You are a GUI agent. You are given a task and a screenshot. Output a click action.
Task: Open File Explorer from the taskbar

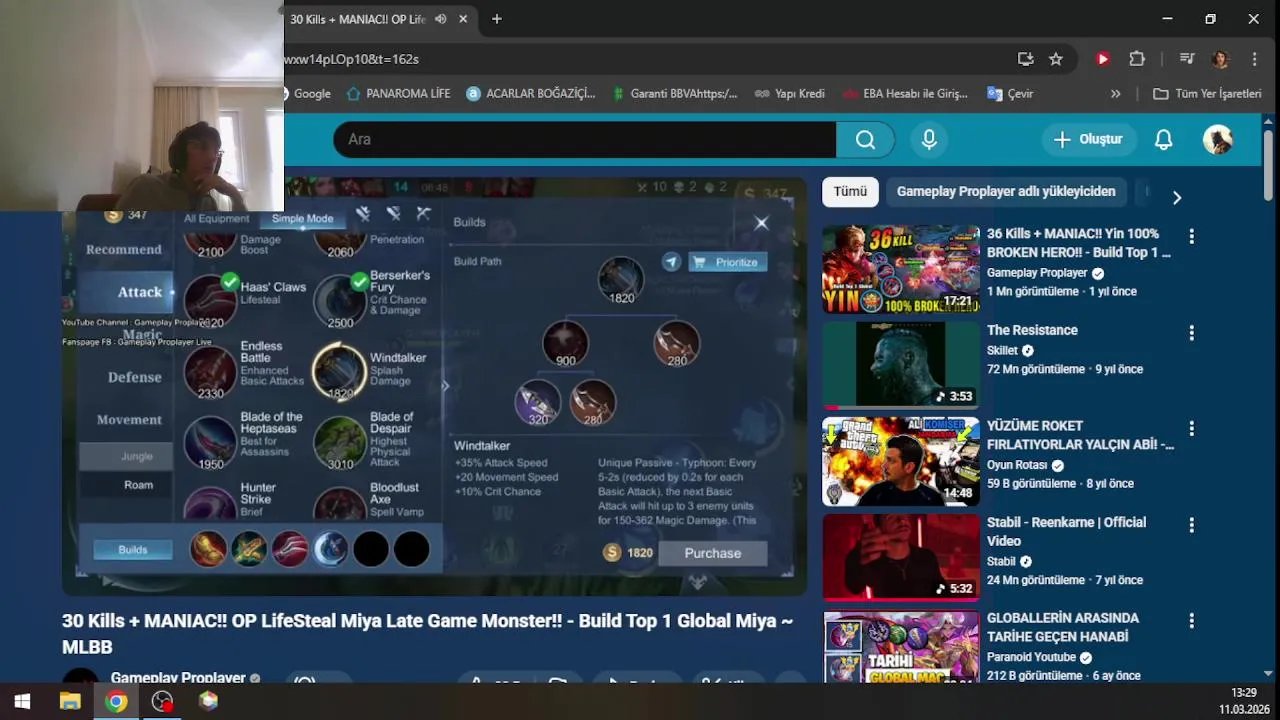click(x=69, y=702)
